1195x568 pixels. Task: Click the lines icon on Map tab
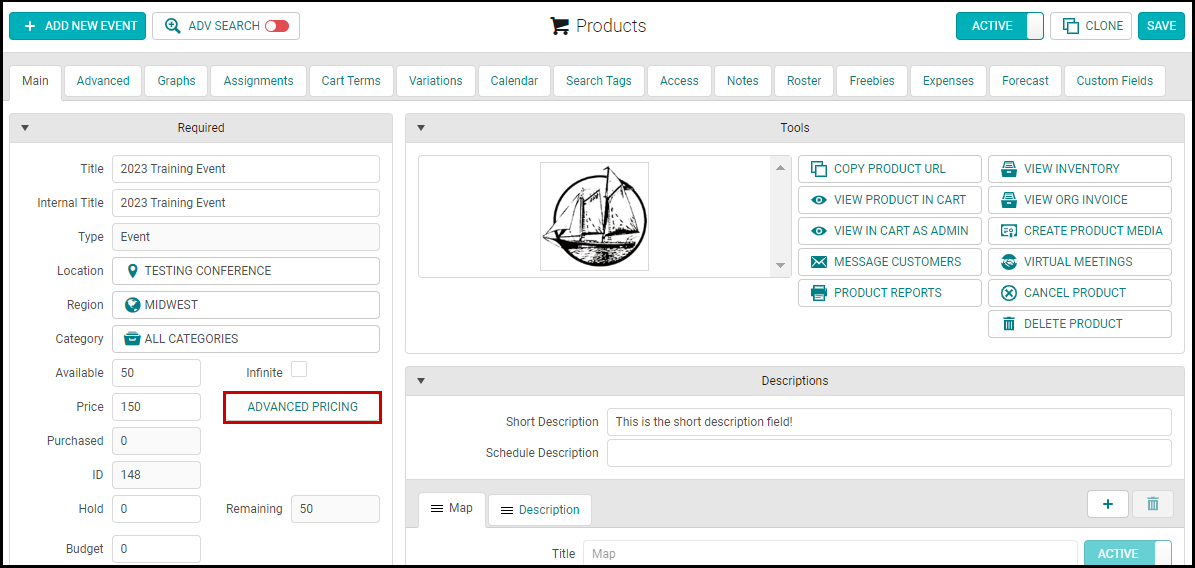(437, 508)
